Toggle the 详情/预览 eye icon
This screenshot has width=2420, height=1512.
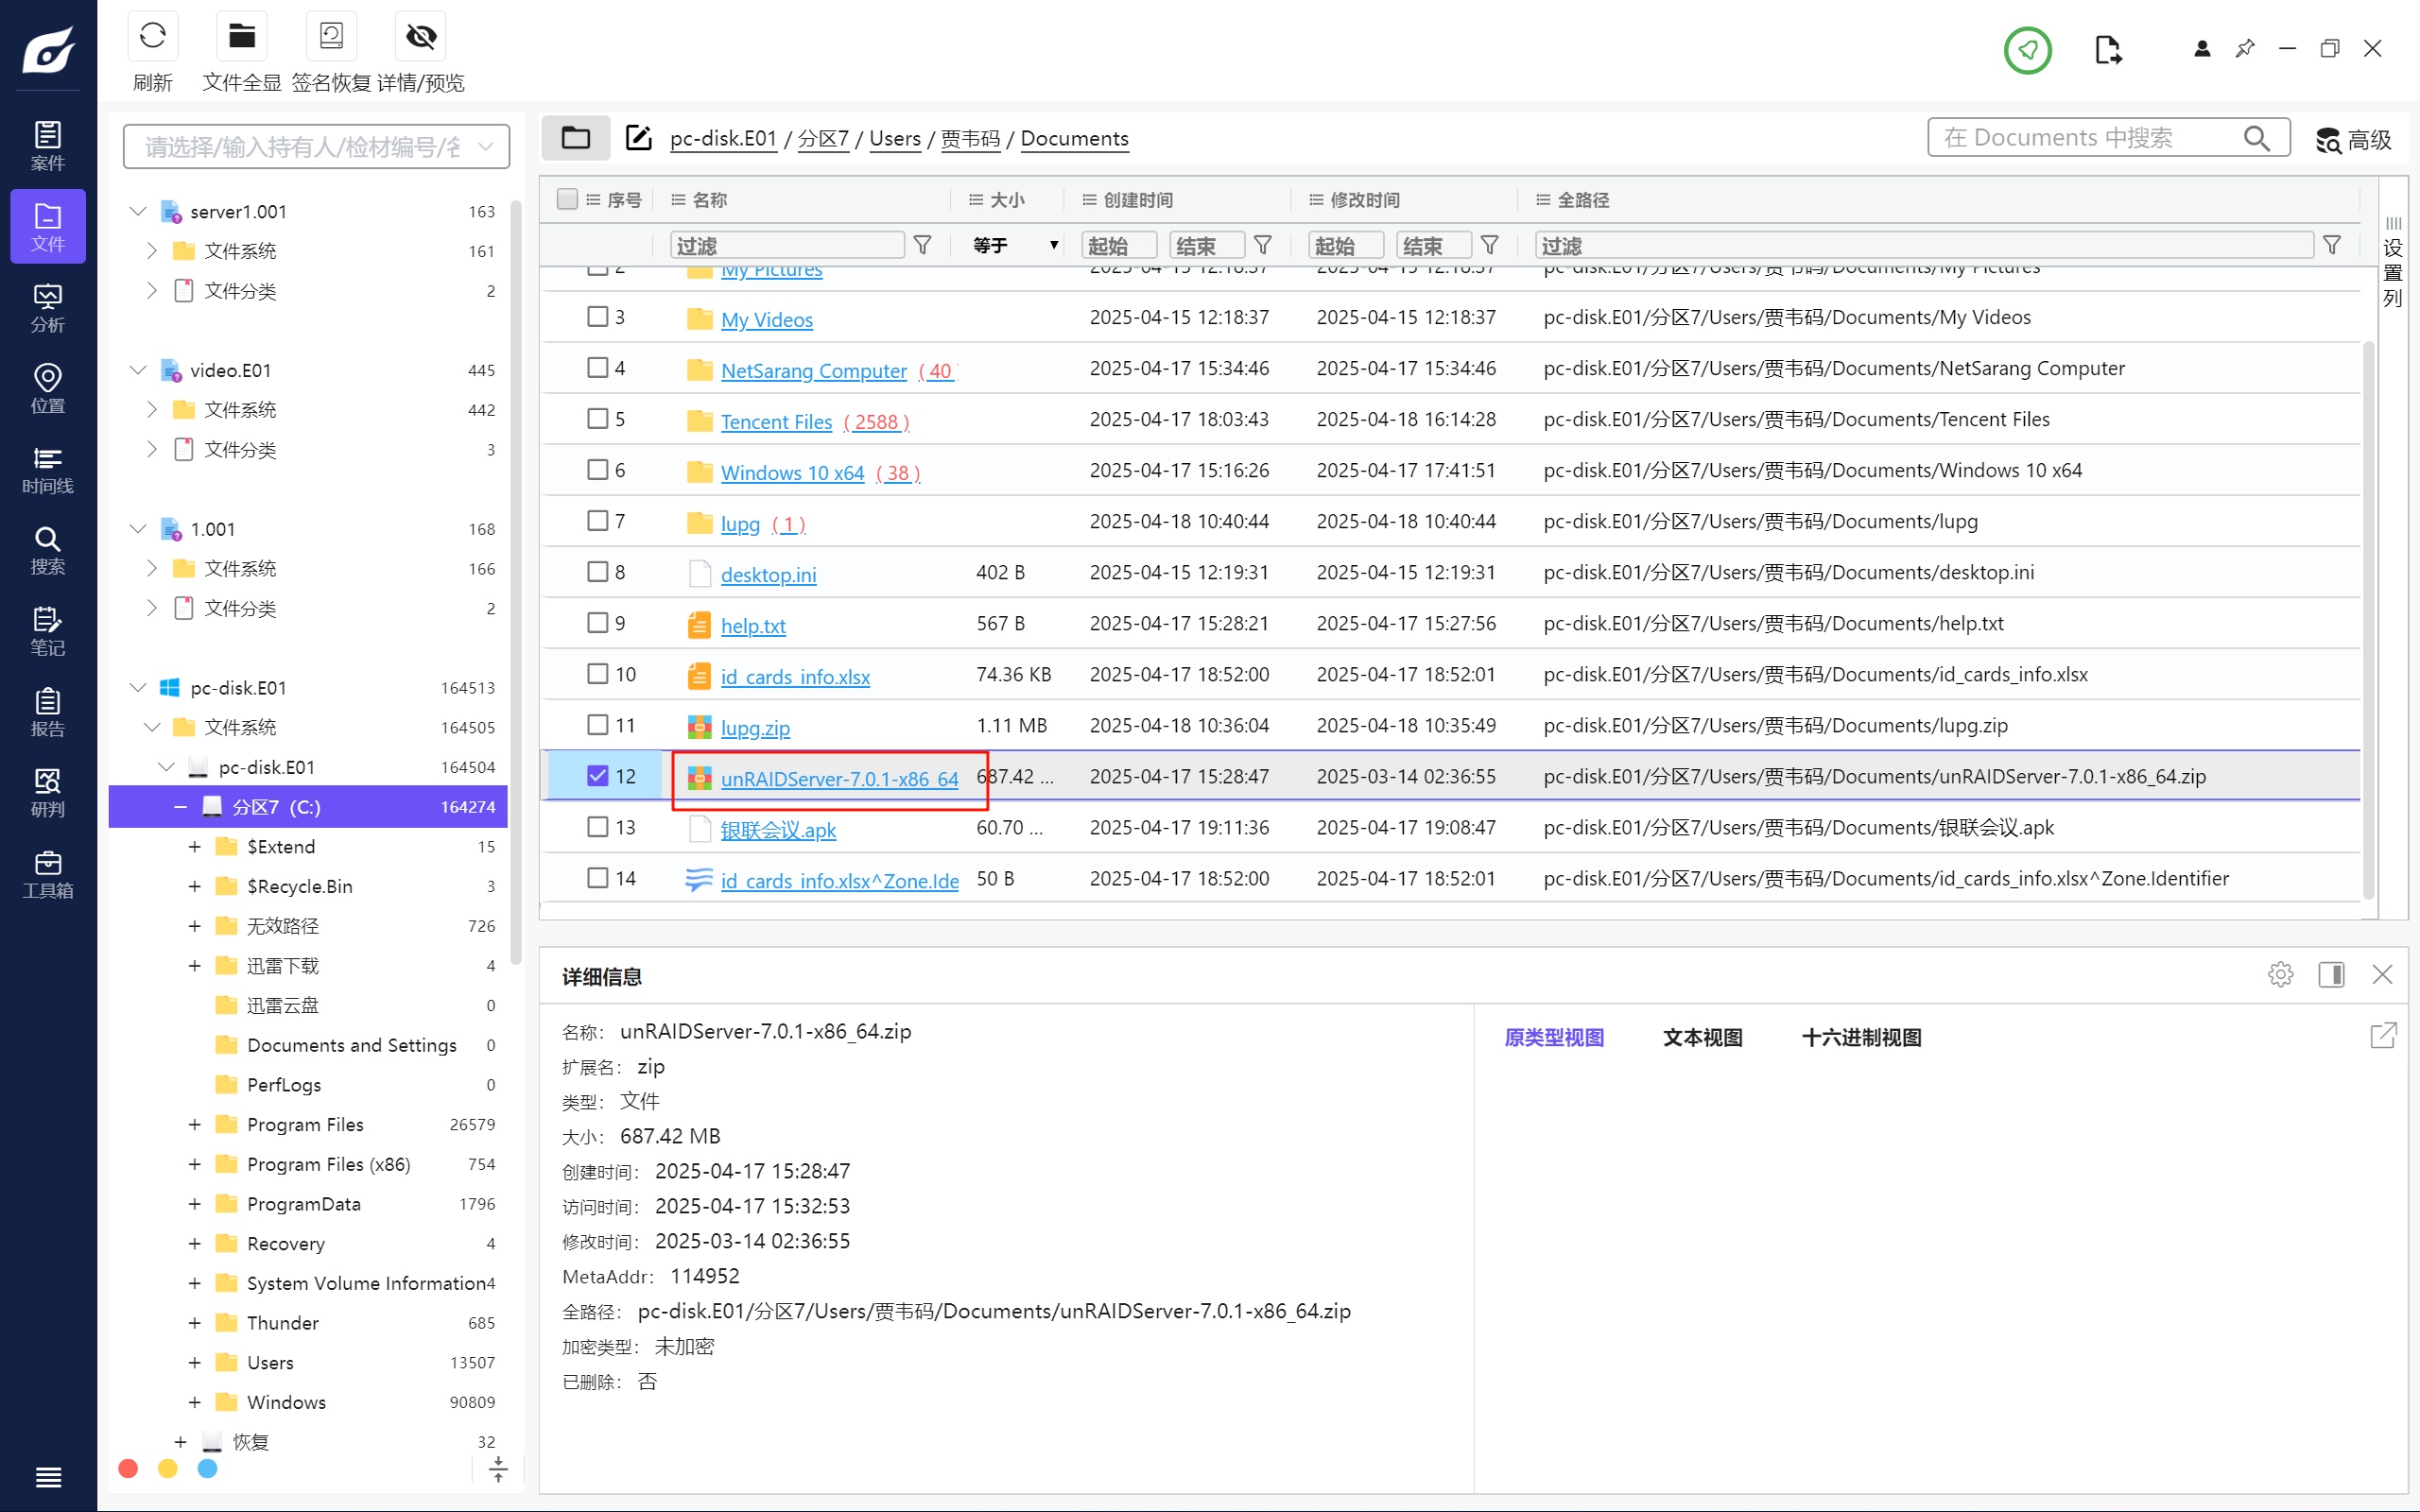pyautogui.click(x=421, y=37)
